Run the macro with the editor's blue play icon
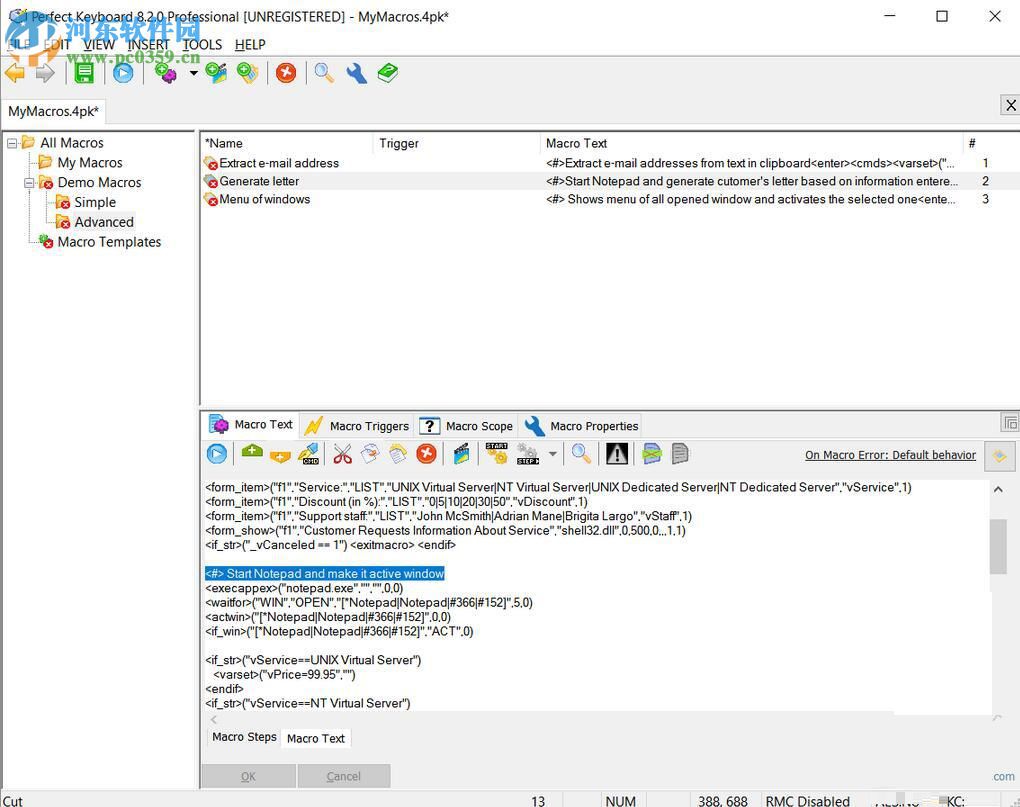Viewport: 1020px width, 807px height. [217, 453]
